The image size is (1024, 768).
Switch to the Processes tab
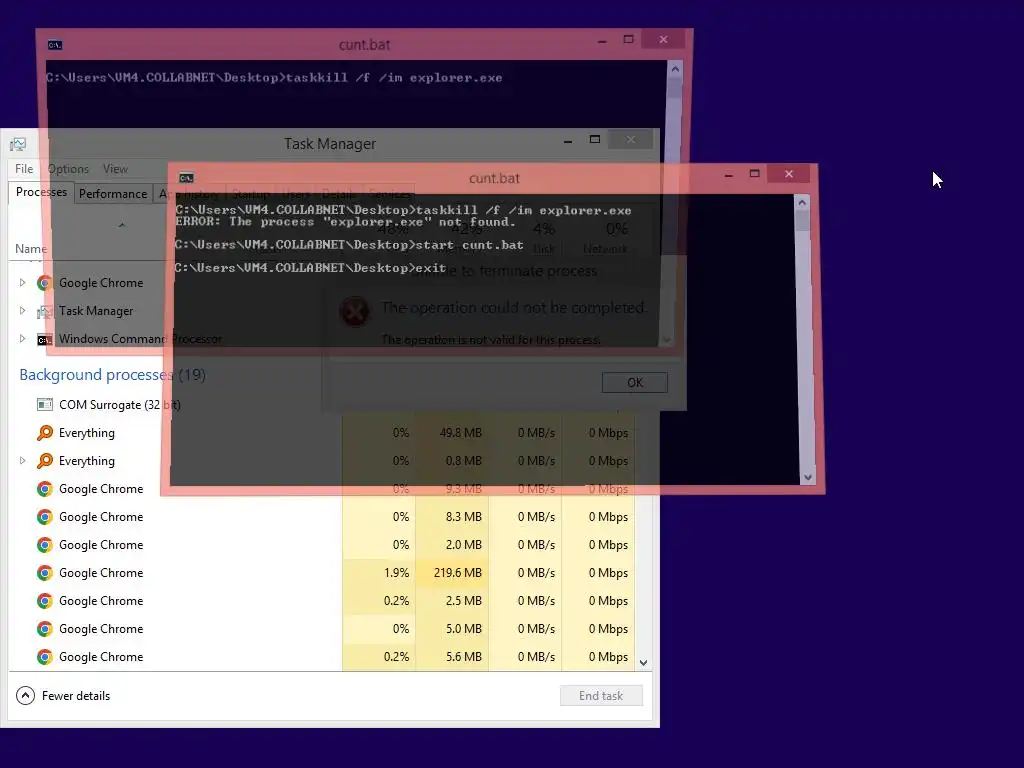pyautogui.click(x=41, y=193)
